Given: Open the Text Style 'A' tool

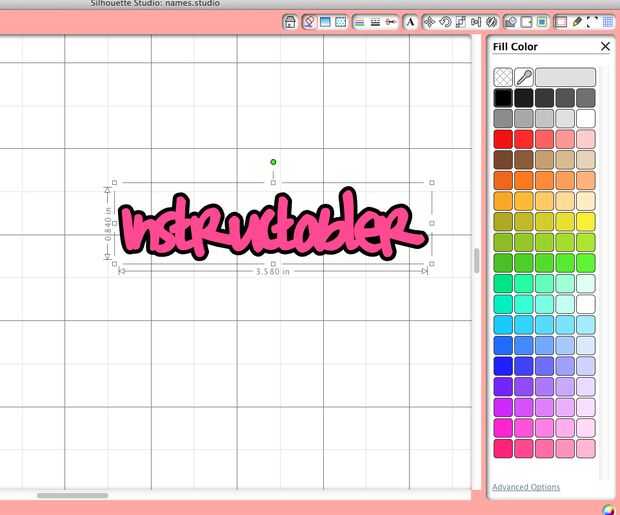Looking at the screenshot, I should 410,22.
